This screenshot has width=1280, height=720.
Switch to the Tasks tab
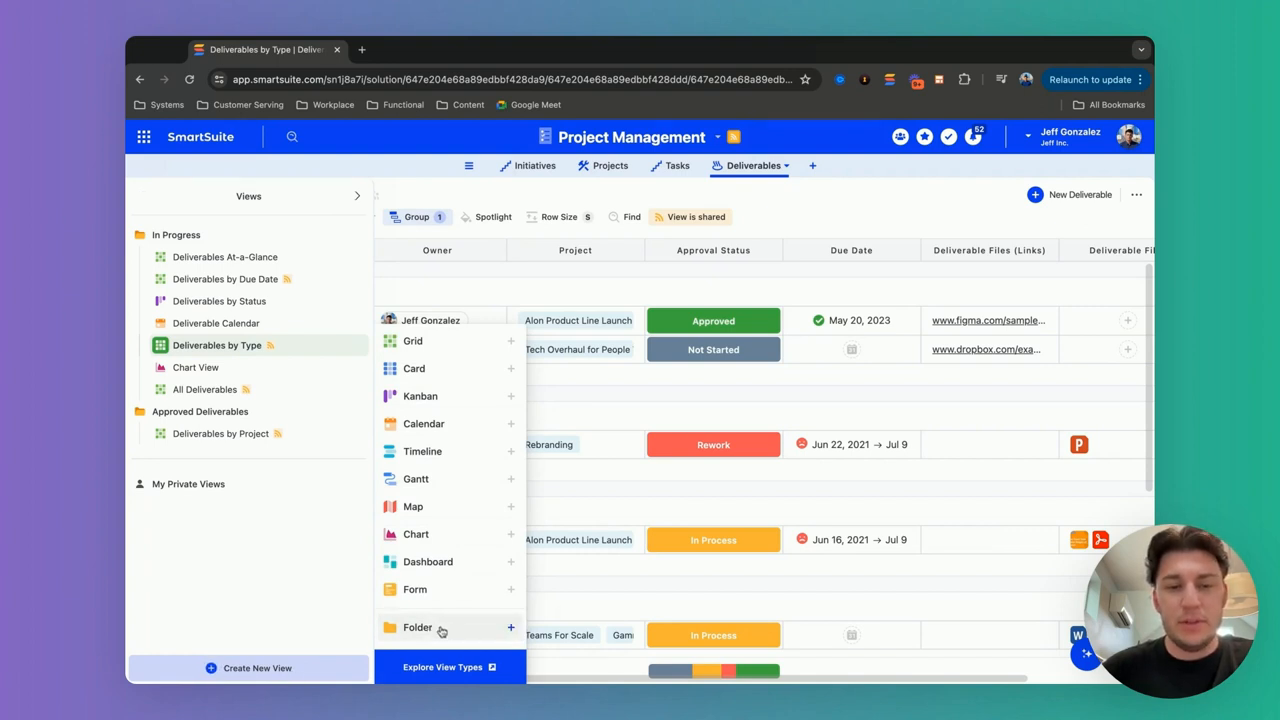[670, 166]
